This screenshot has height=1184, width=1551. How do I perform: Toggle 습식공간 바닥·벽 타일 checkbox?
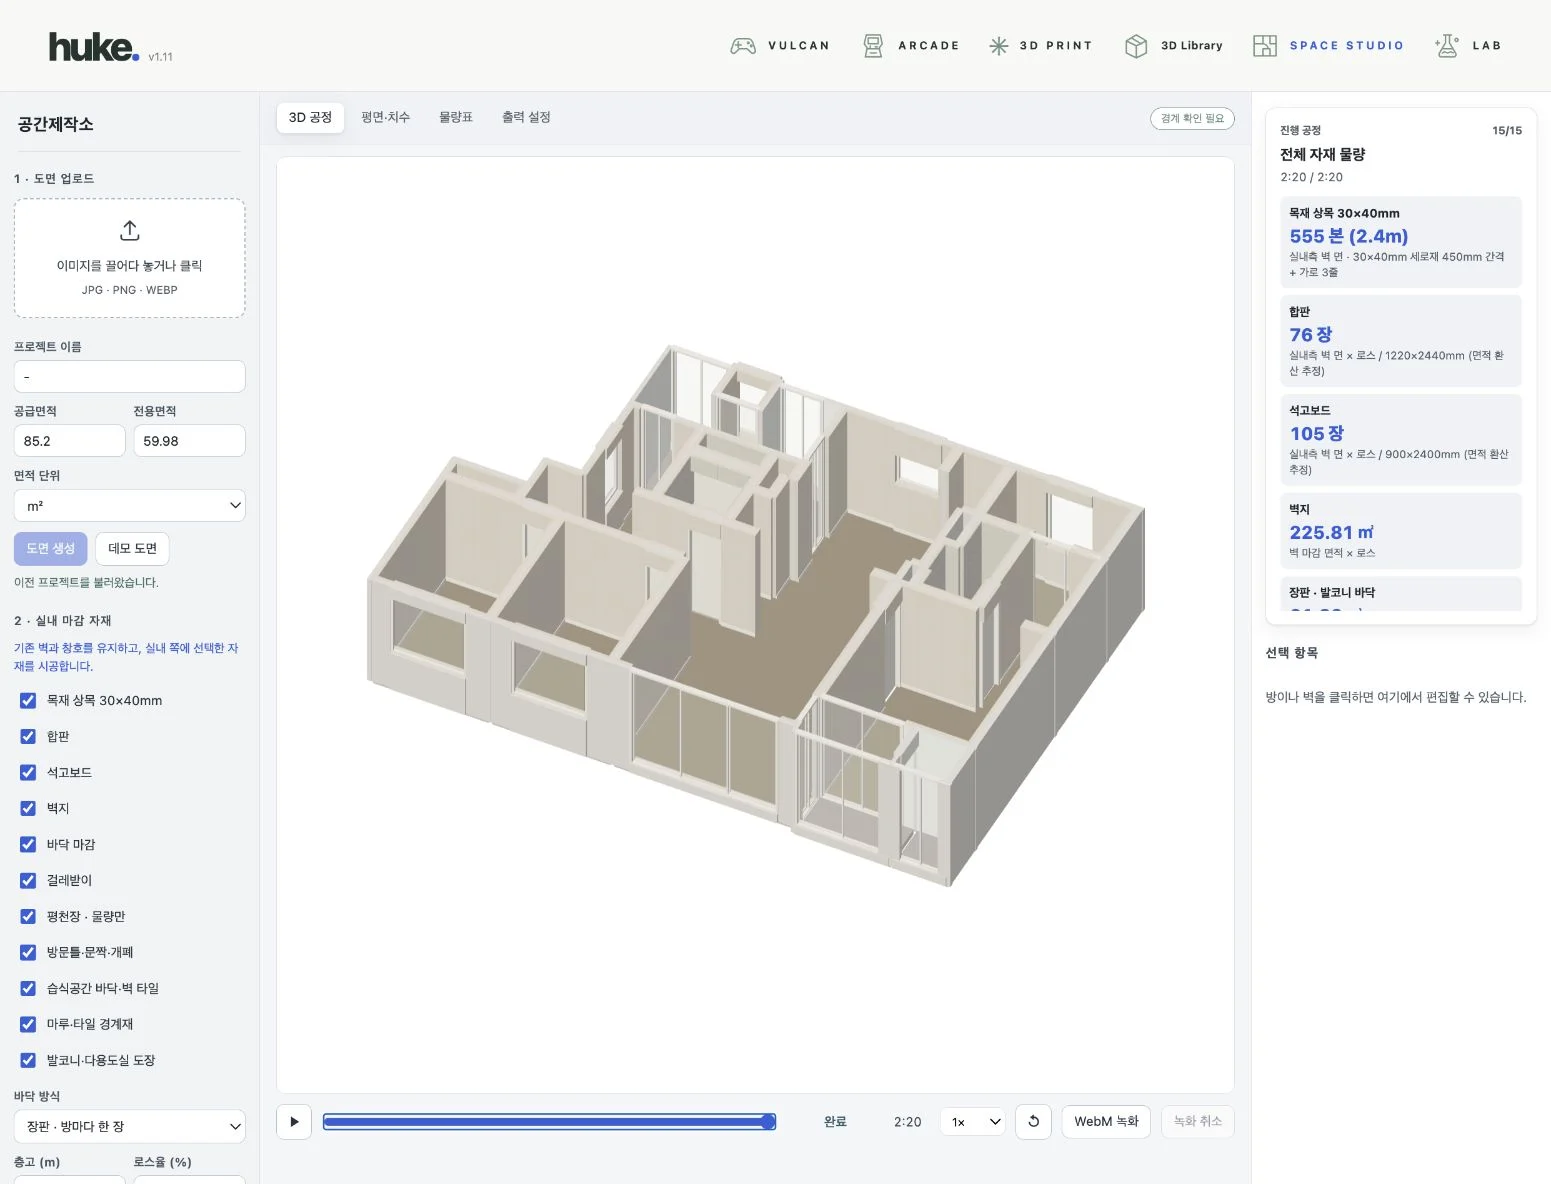28,989
